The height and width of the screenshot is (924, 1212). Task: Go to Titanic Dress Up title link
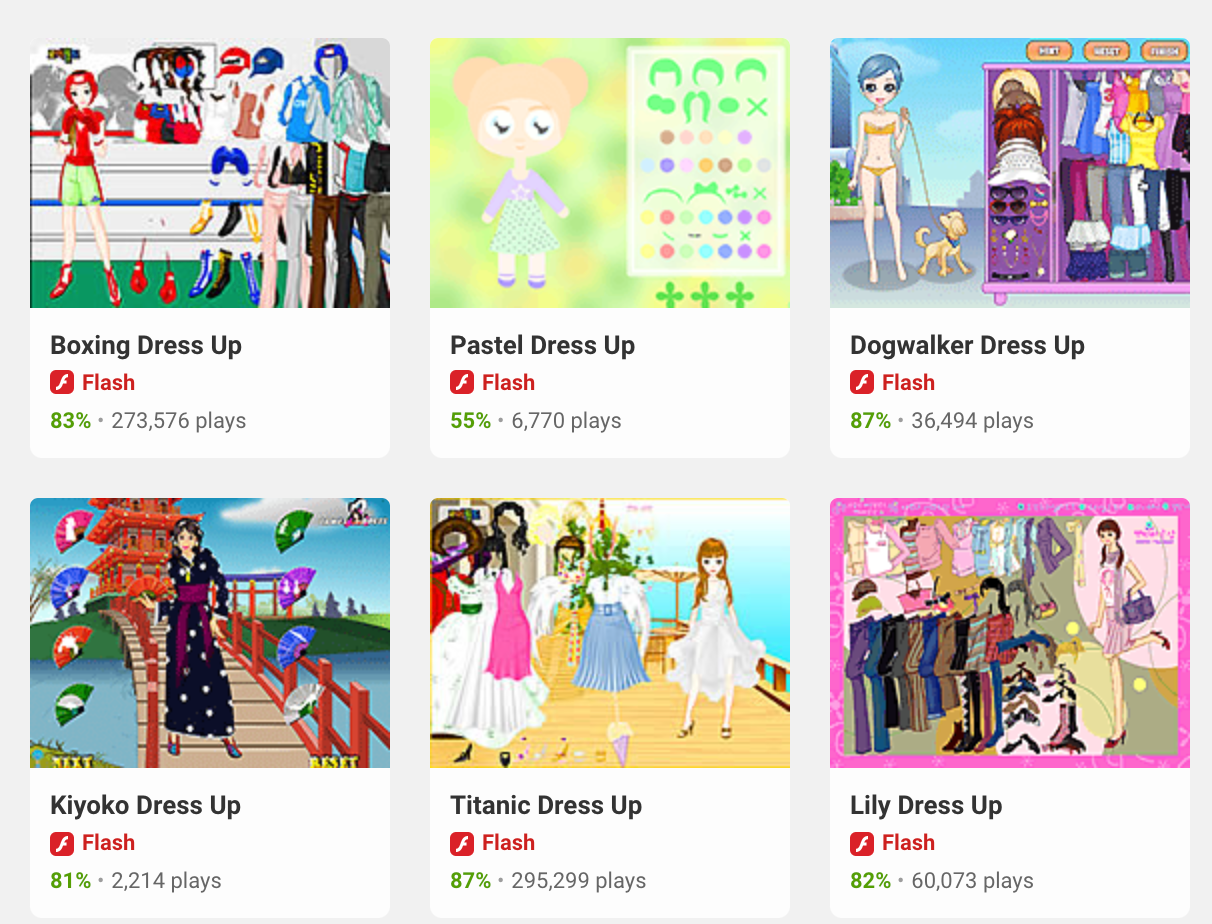point(546,805)
